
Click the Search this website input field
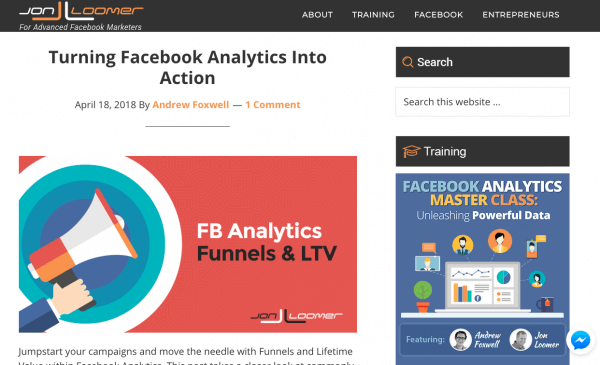(483, 102)
